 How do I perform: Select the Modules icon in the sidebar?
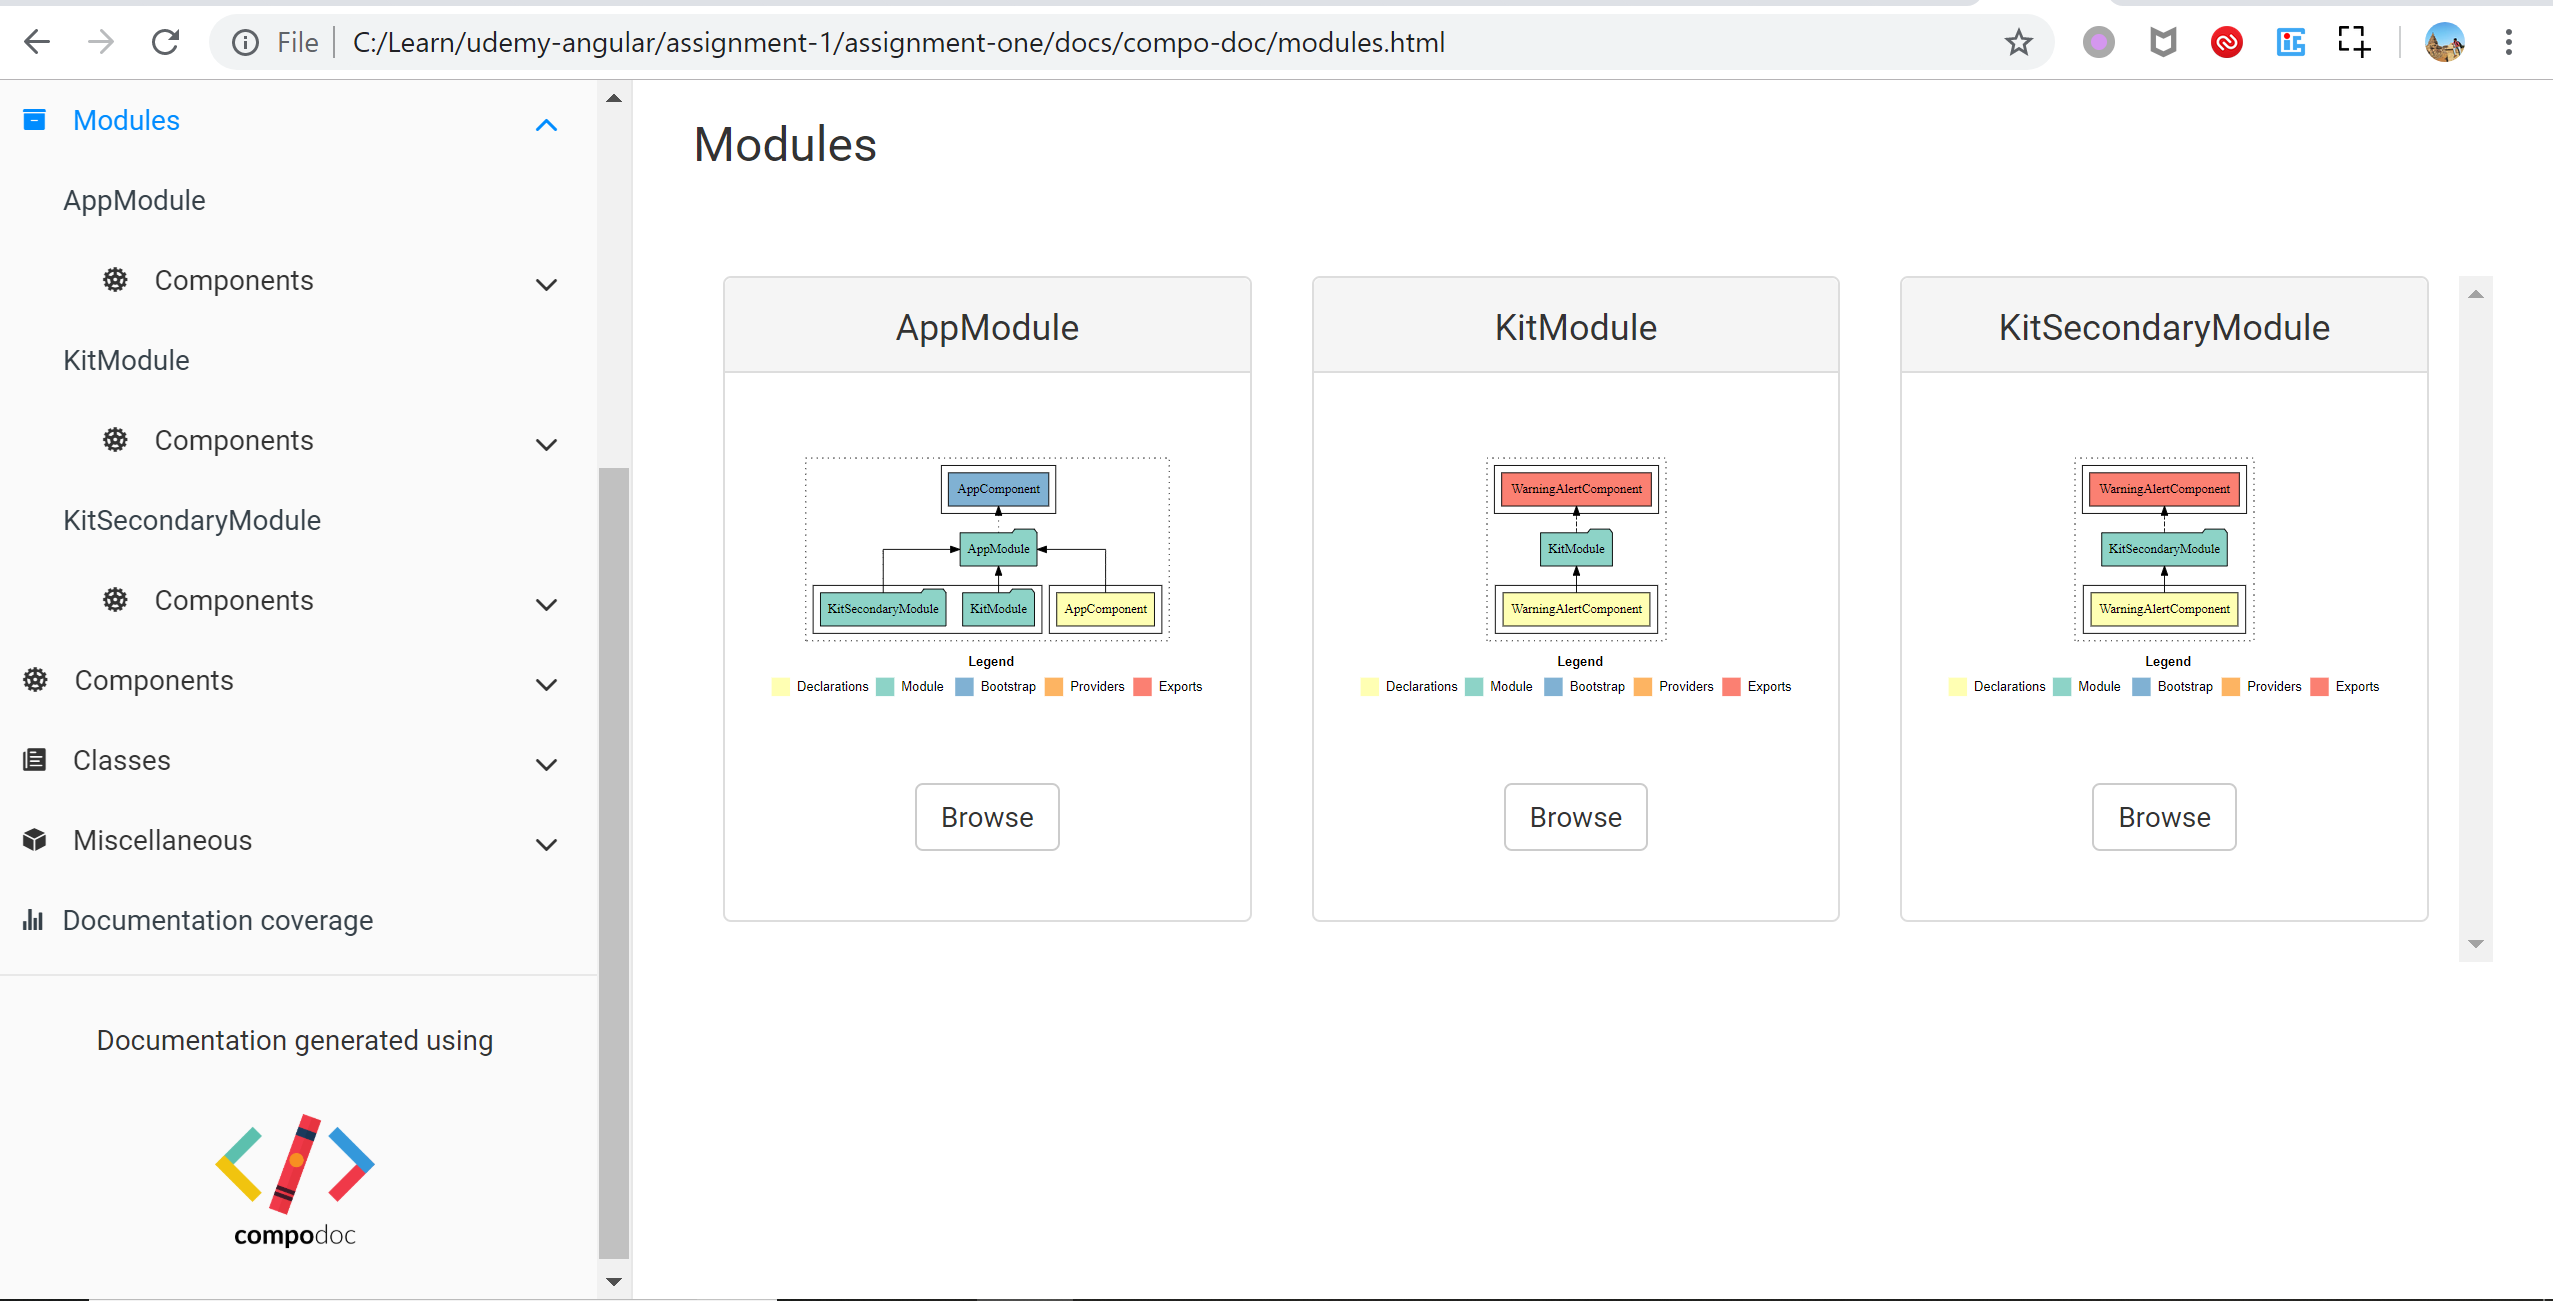34,119
